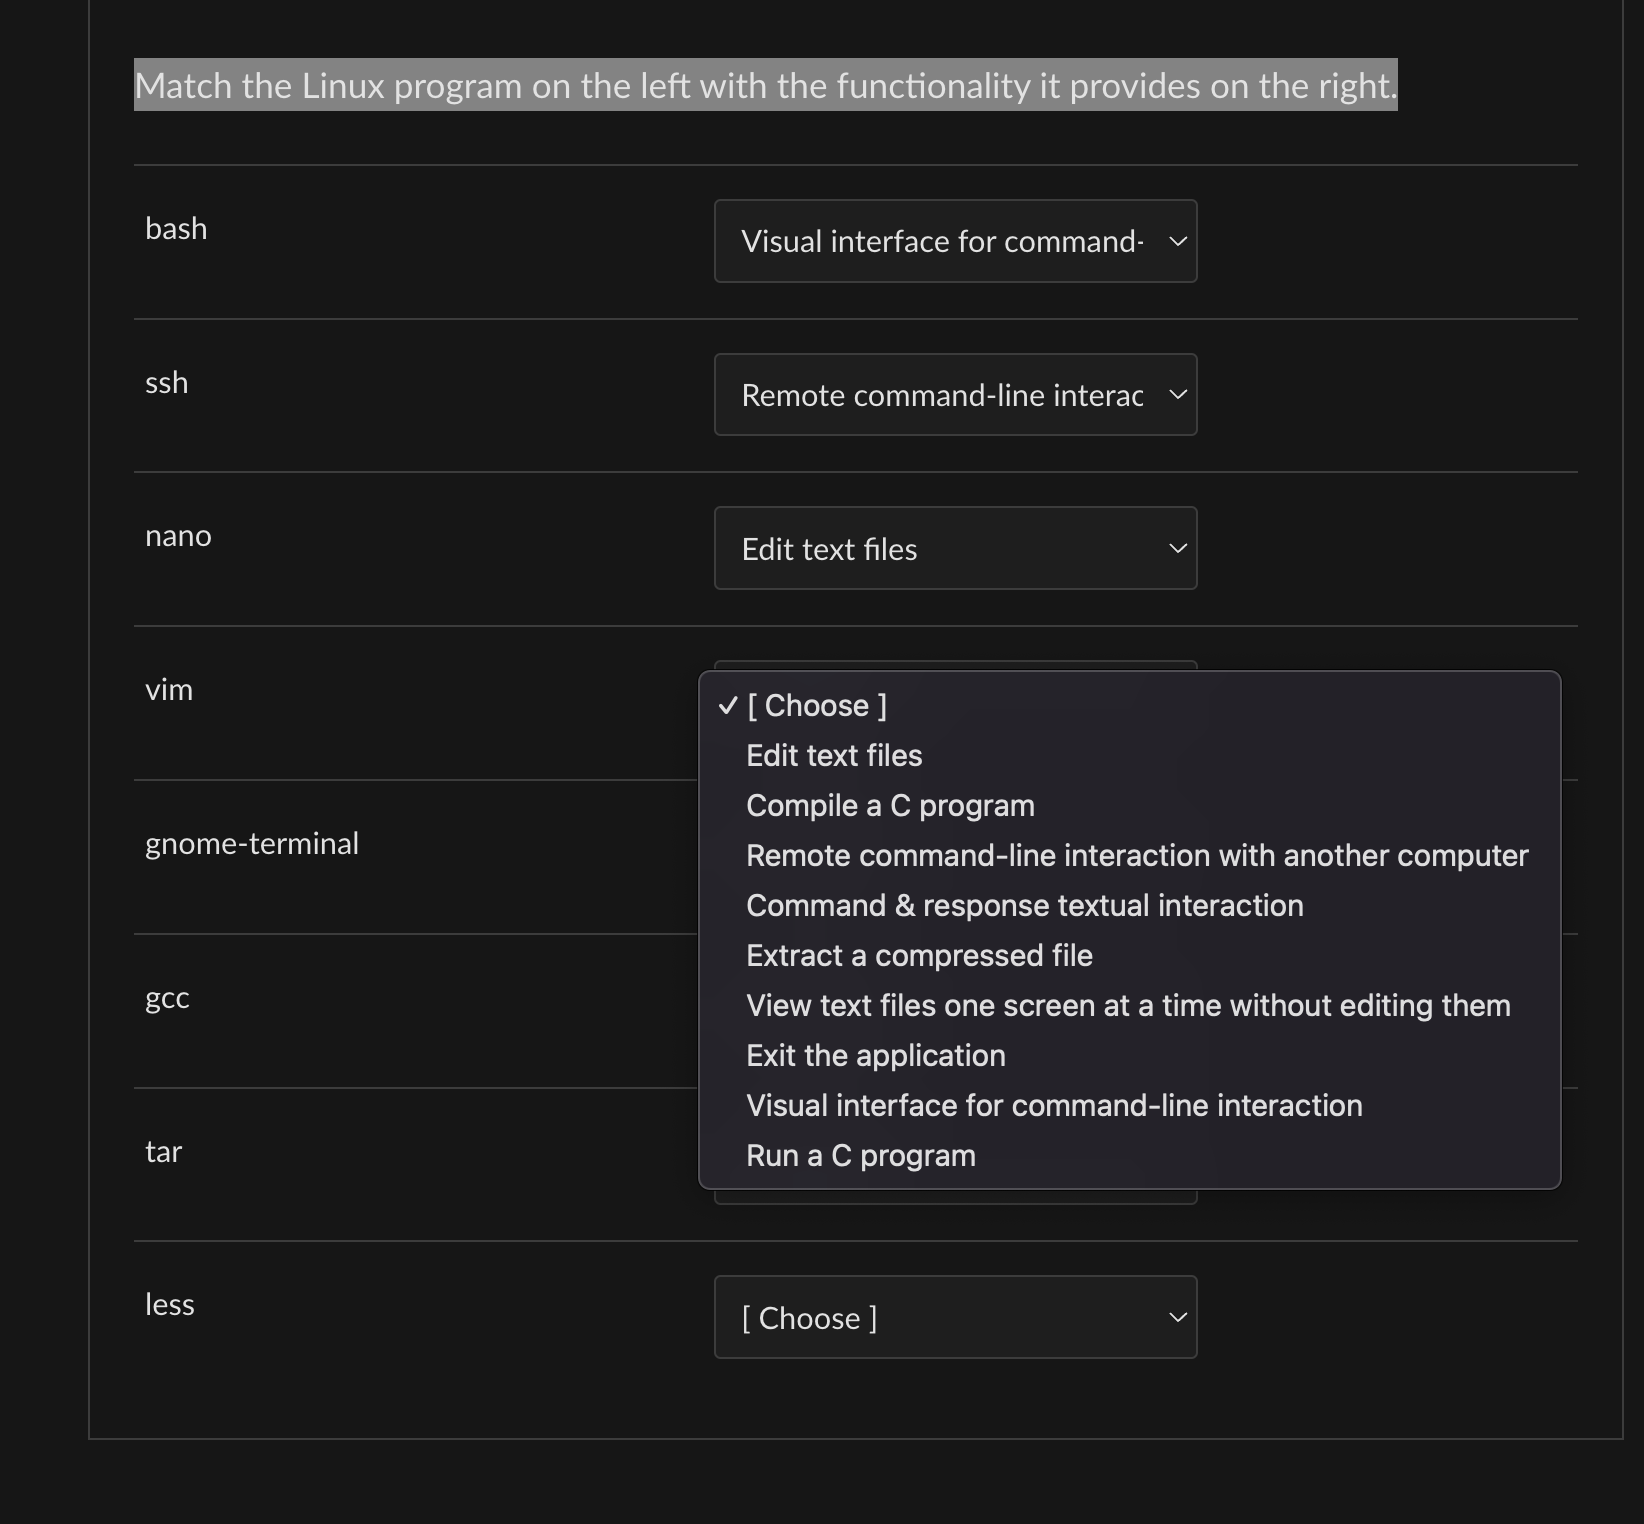Click the 'gcc' program label

[x=167, y=998]
